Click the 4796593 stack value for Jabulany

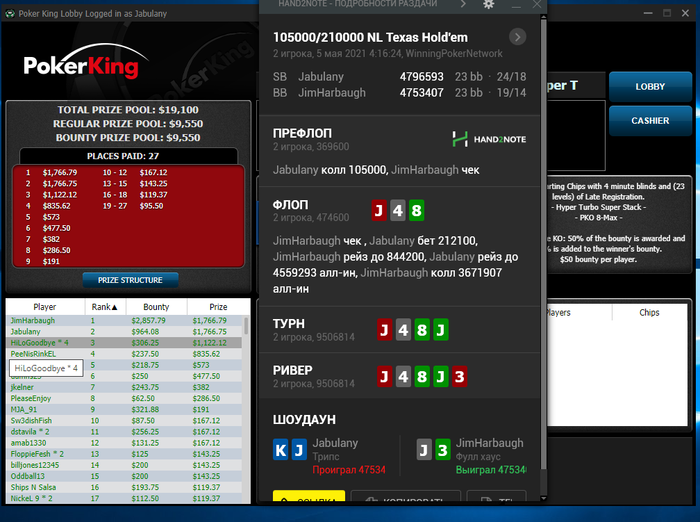click(421, 77)
